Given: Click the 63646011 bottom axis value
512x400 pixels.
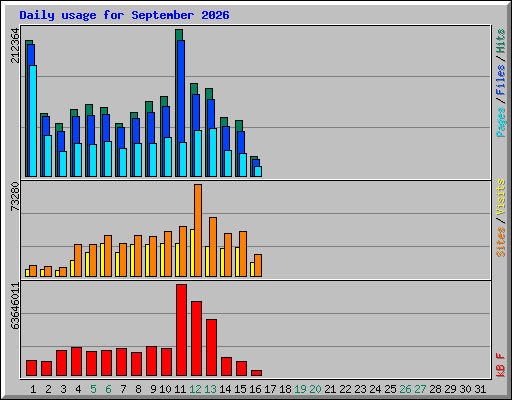Looking at the screenshot, I should [15, 306].
